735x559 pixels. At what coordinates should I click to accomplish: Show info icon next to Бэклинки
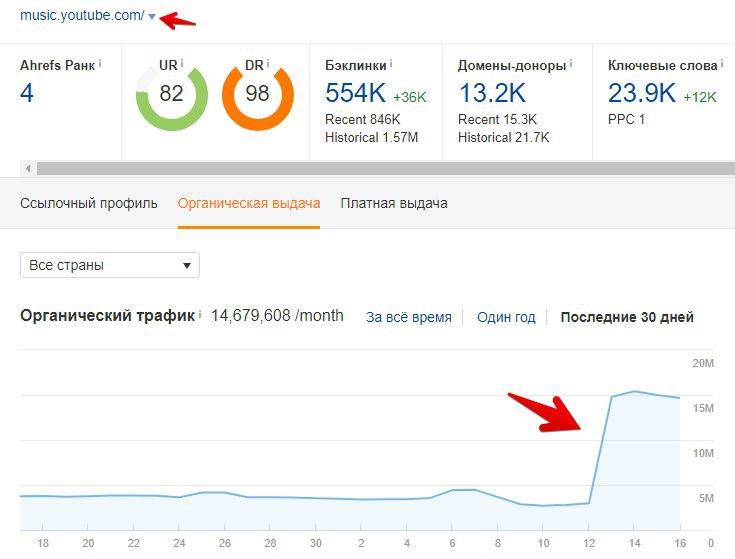(x=391, y=63)
